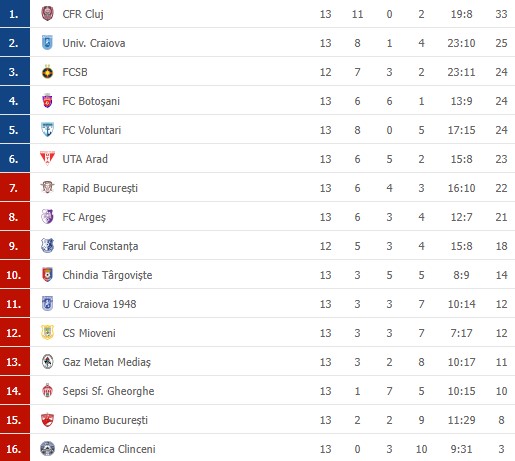Click the Farul Constanța crest
This screenshot has width=515, height=461.
(47, 246)
